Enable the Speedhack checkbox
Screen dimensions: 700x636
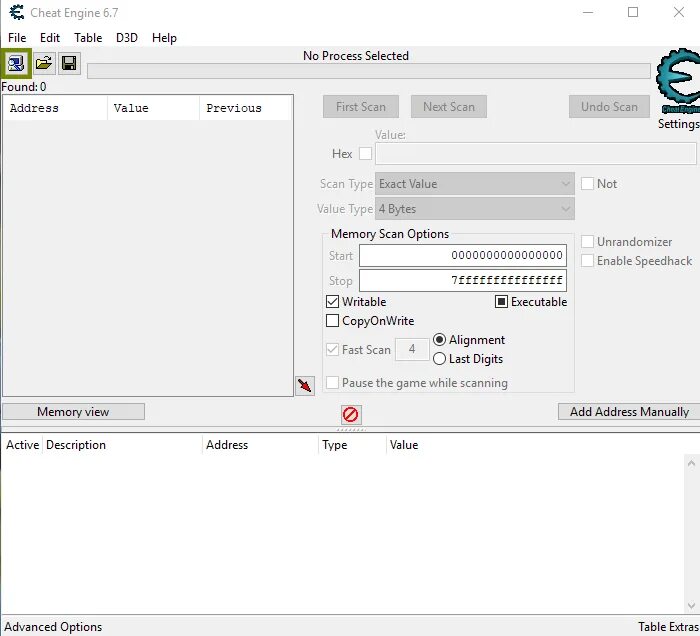point(587,261)
